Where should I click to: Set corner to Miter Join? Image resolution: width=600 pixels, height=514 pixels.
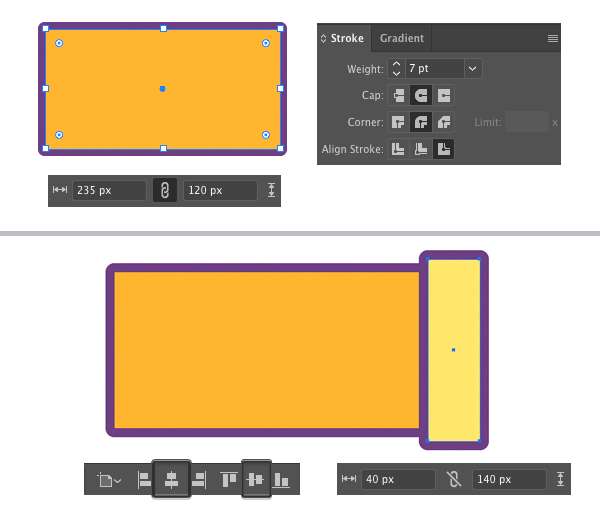point(399,123)
